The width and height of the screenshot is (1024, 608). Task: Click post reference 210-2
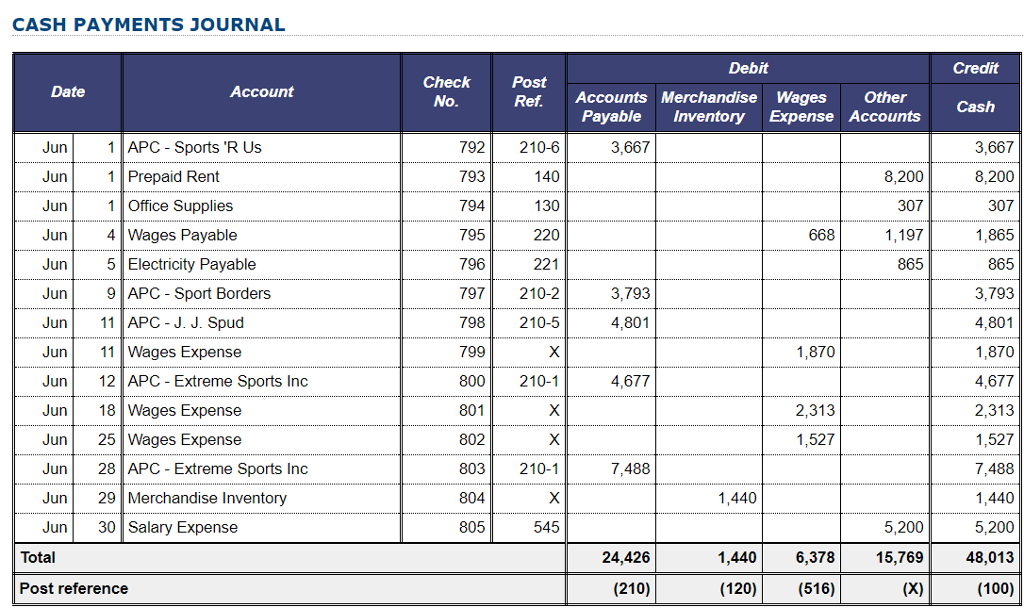(539, 294)
